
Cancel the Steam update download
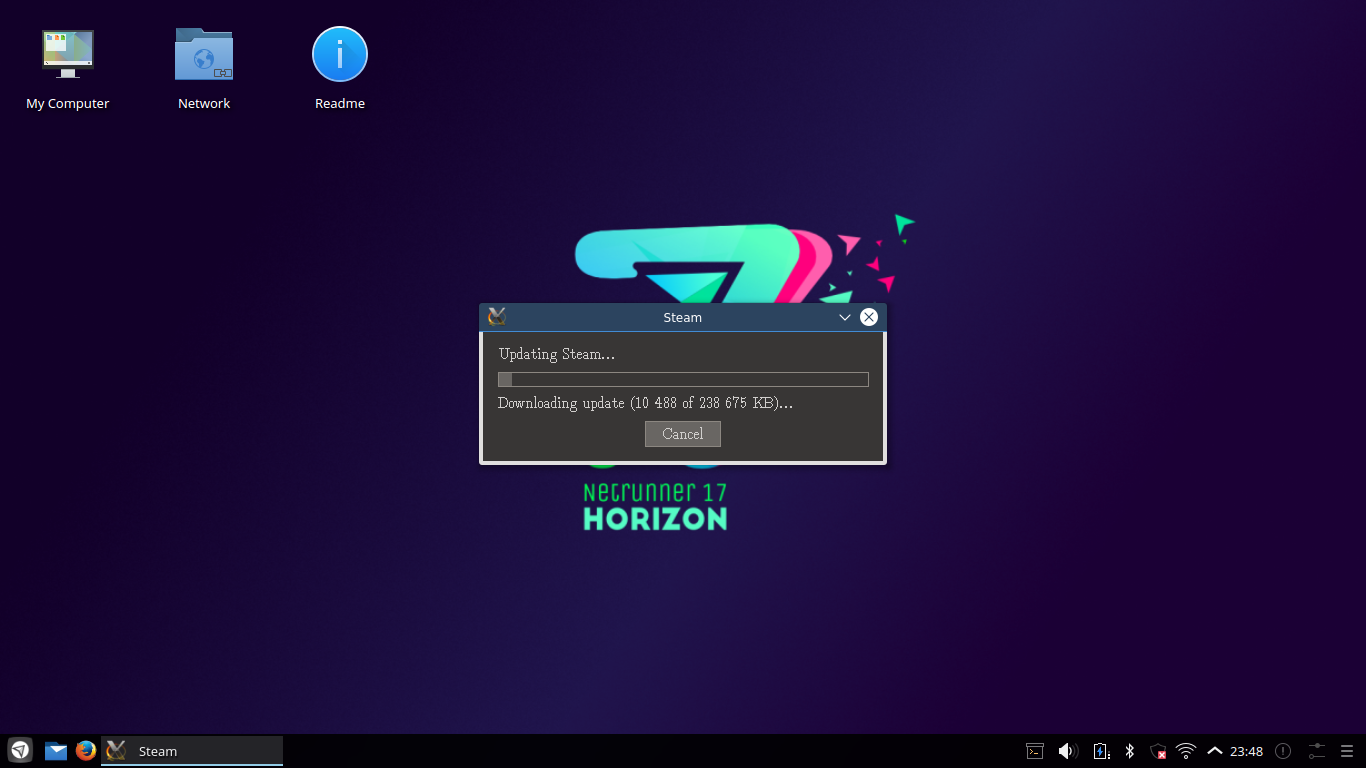(682, 434)
